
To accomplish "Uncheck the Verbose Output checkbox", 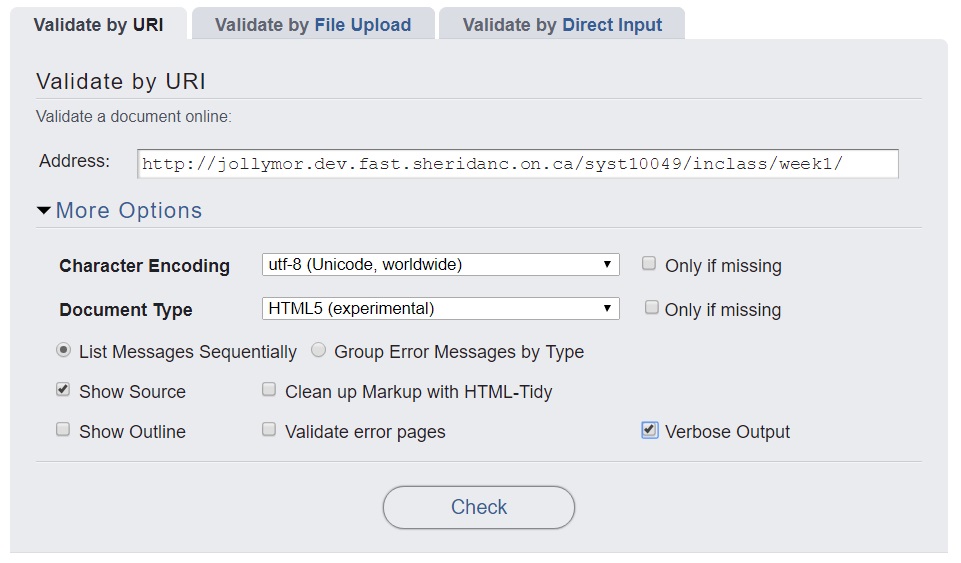I will click(x=650, y=430).
